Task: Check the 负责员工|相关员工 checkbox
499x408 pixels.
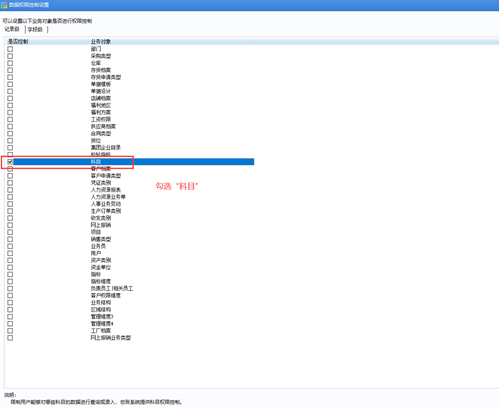Action: tap(10, 289)
